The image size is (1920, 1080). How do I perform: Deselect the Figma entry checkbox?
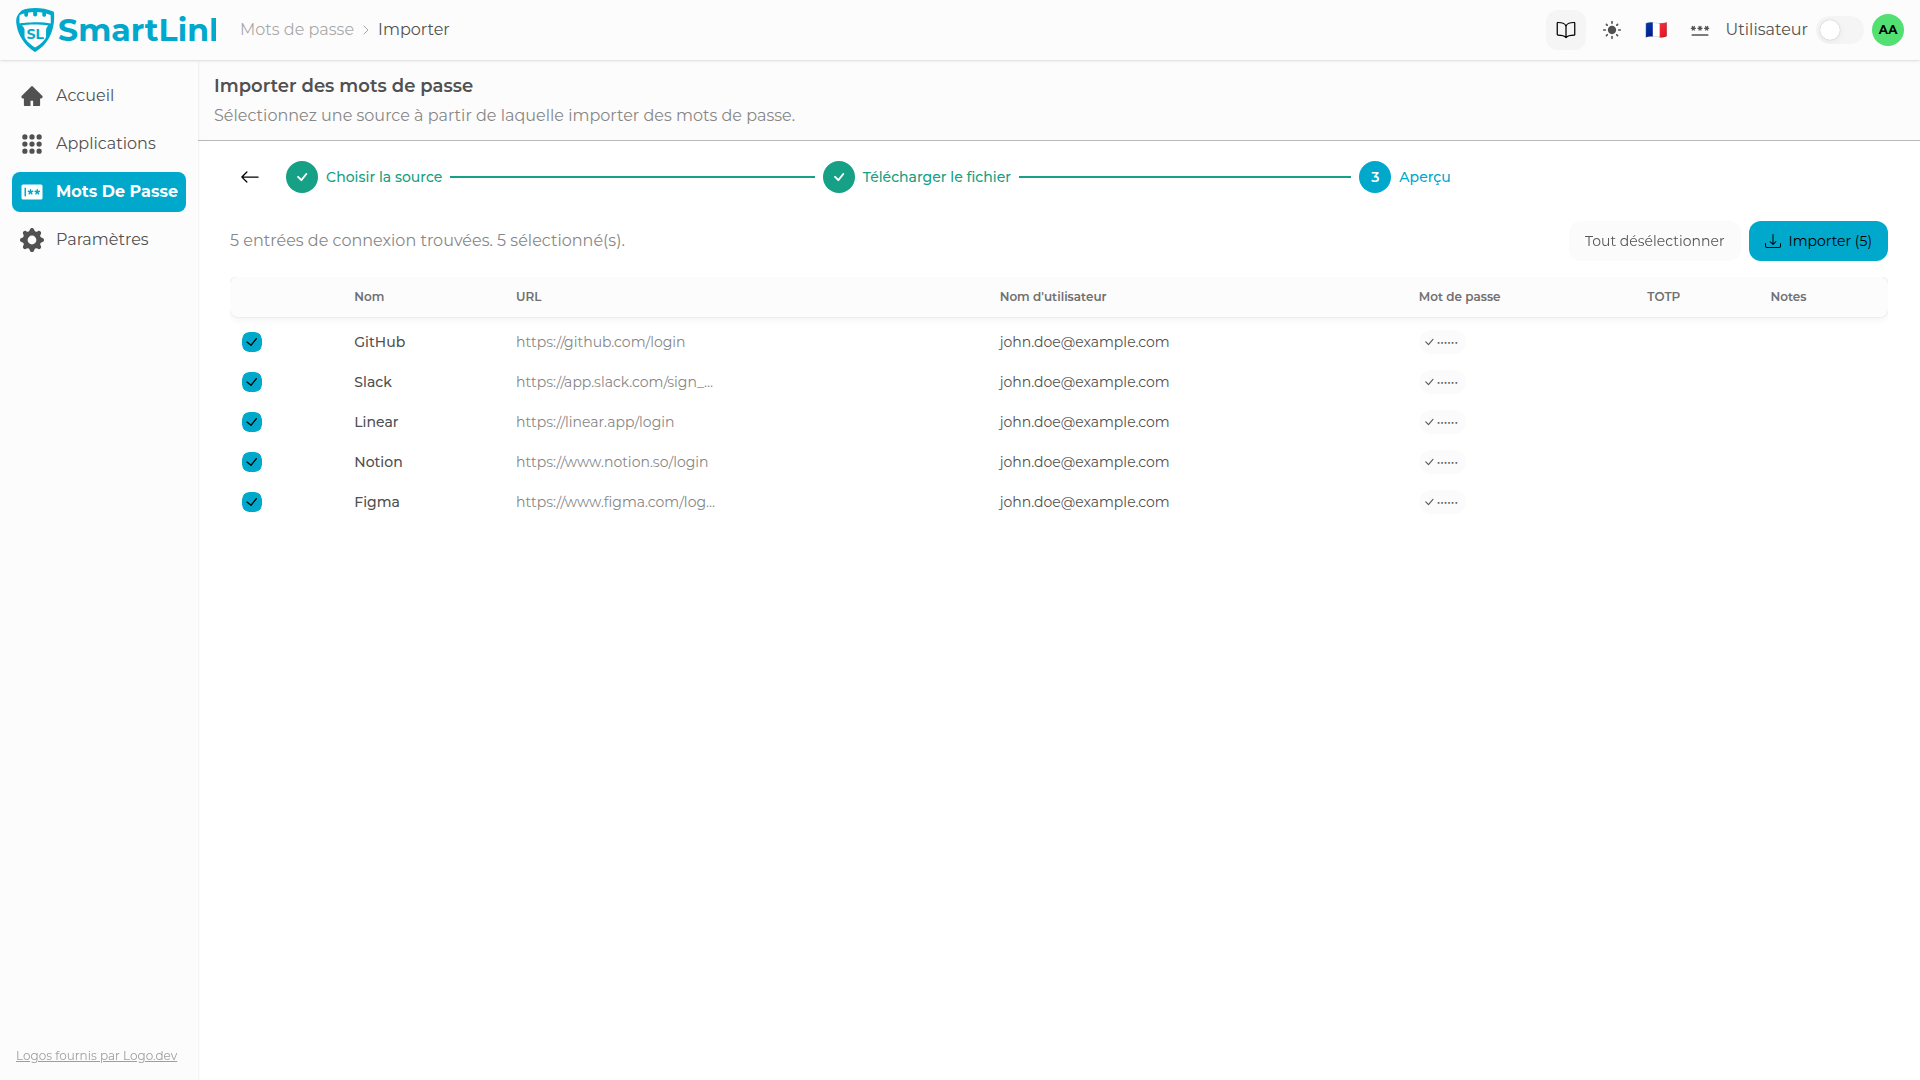coord(252,502)
